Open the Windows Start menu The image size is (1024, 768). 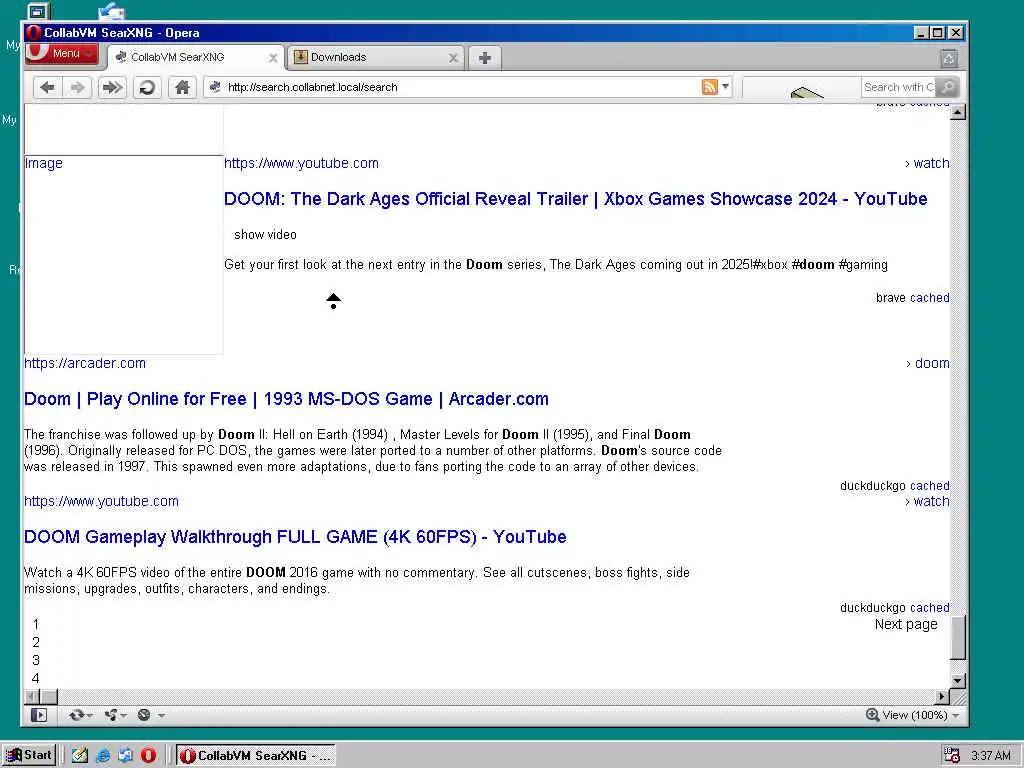pyautogui.click(x=29, y=755)
